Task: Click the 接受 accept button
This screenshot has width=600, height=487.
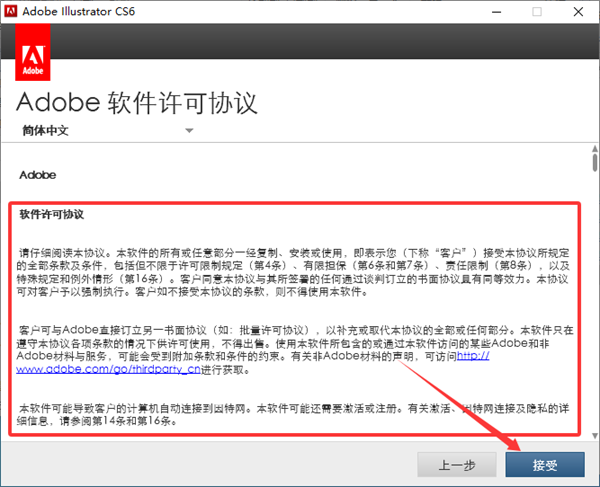Action: click(x=545, y=464)
